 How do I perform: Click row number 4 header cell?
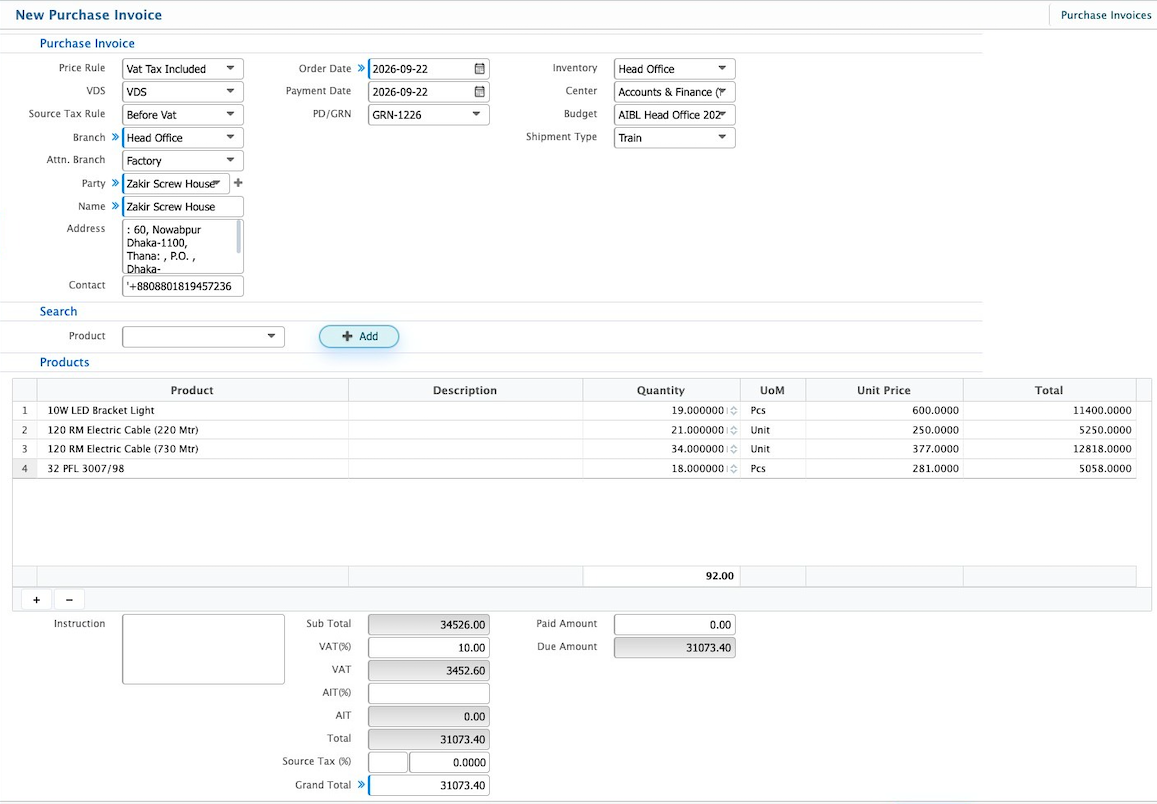pos(24,469)
